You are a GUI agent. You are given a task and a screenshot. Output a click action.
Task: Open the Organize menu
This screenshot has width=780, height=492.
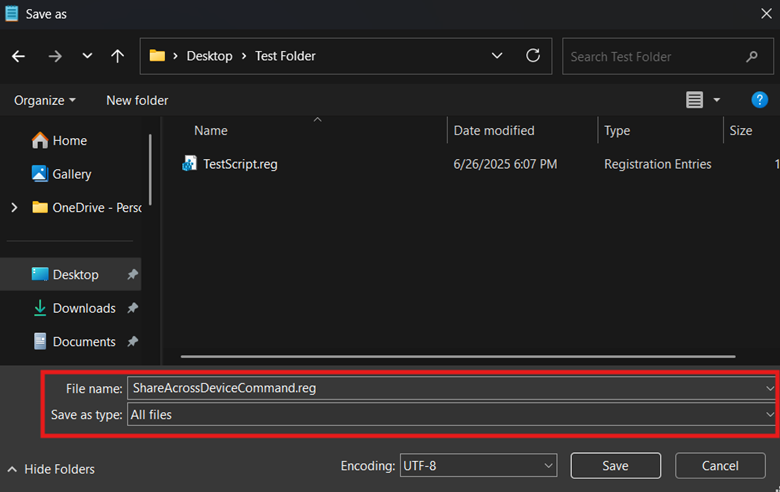(45, 100)
